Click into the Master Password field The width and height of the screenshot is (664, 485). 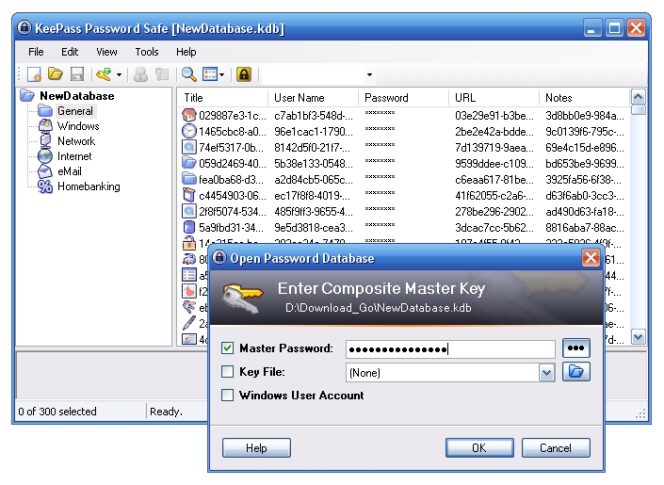pyautogui.click(x=450, y=349)
